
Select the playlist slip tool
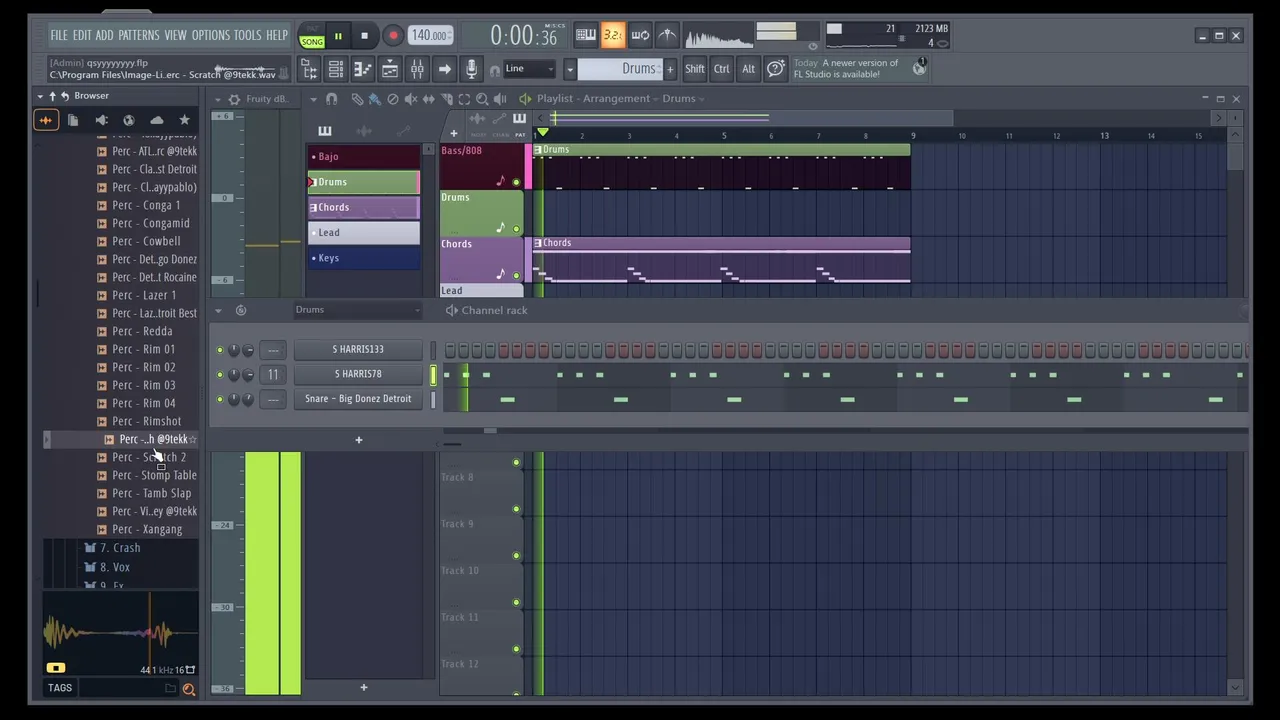[x=428, y=99]
